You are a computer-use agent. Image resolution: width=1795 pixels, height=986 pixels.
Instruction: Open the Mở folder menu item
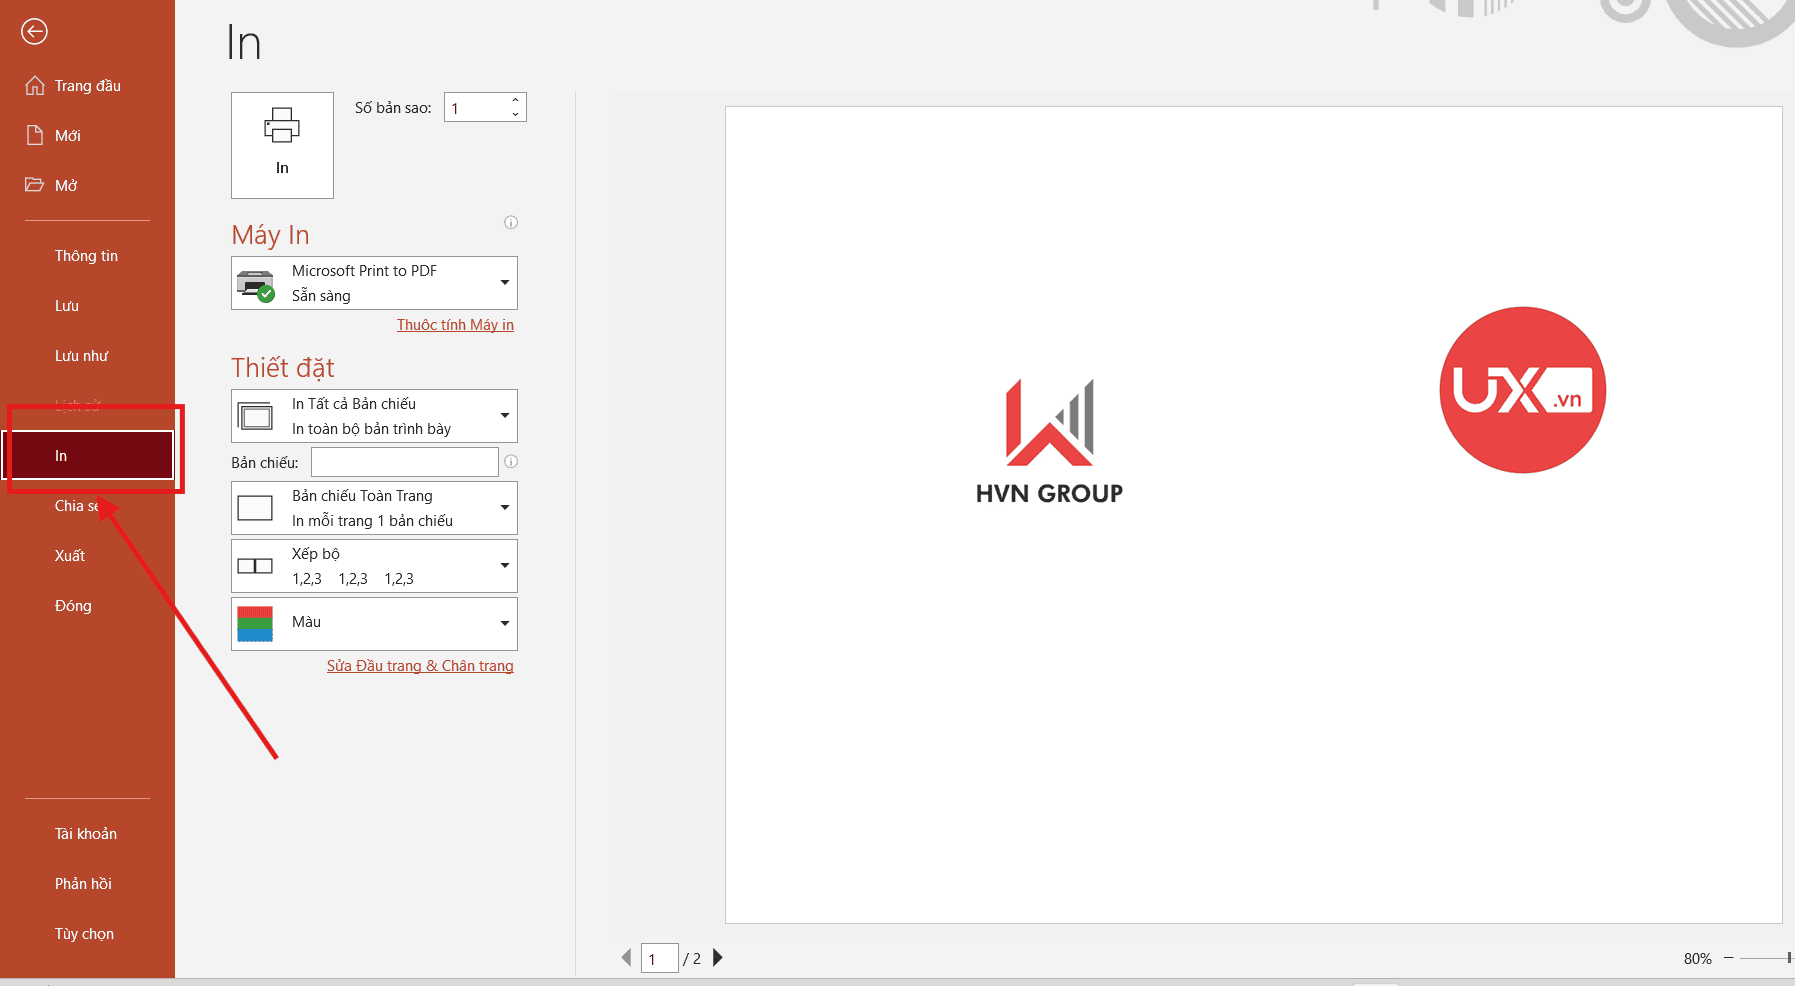66,186
